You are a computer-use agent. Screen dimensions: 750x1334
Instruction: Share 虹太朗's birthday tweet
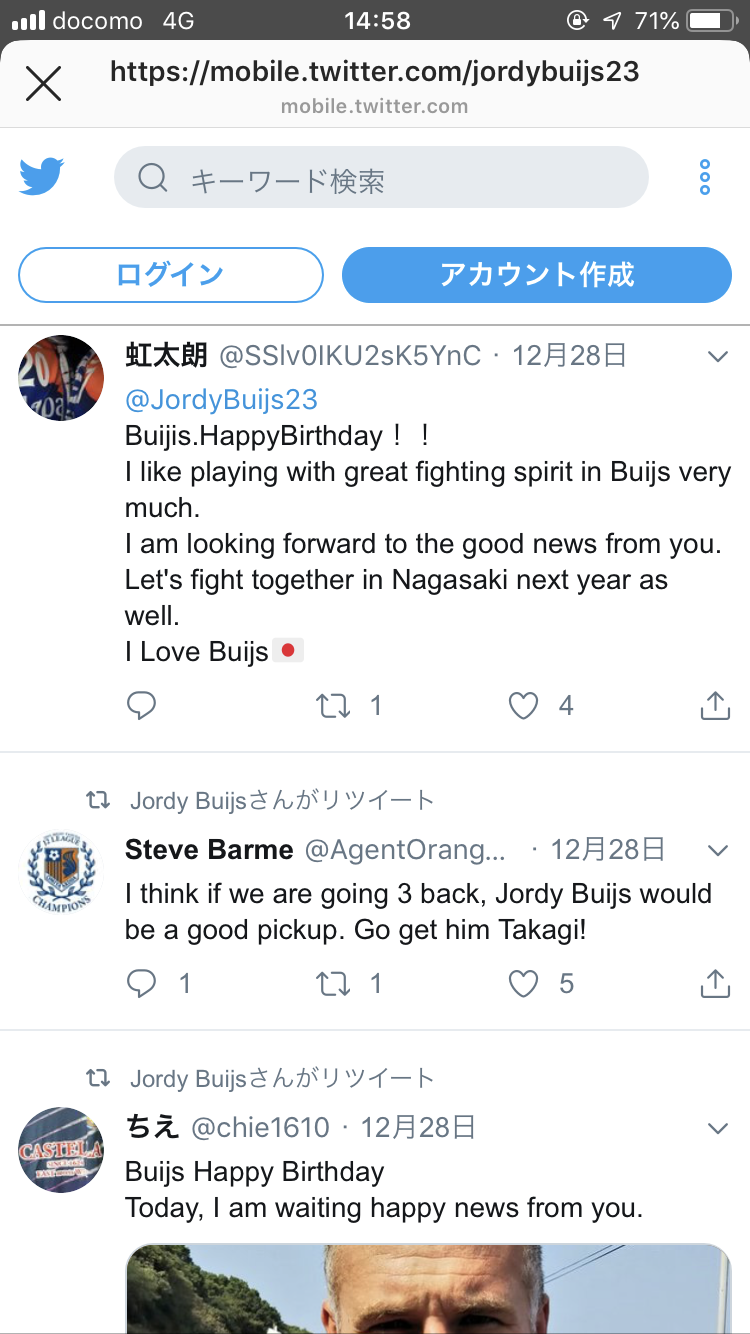point(714,706)
